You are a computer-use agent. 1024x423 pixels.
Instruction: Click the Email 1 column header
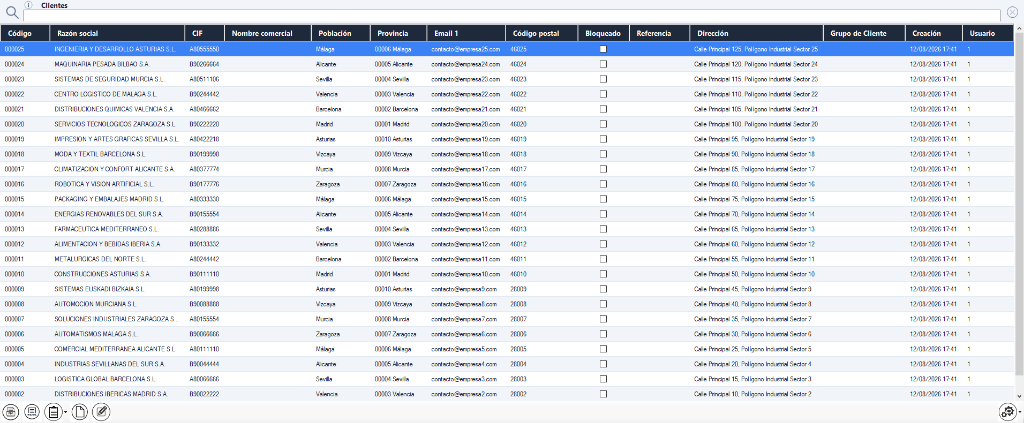(466, 33)
